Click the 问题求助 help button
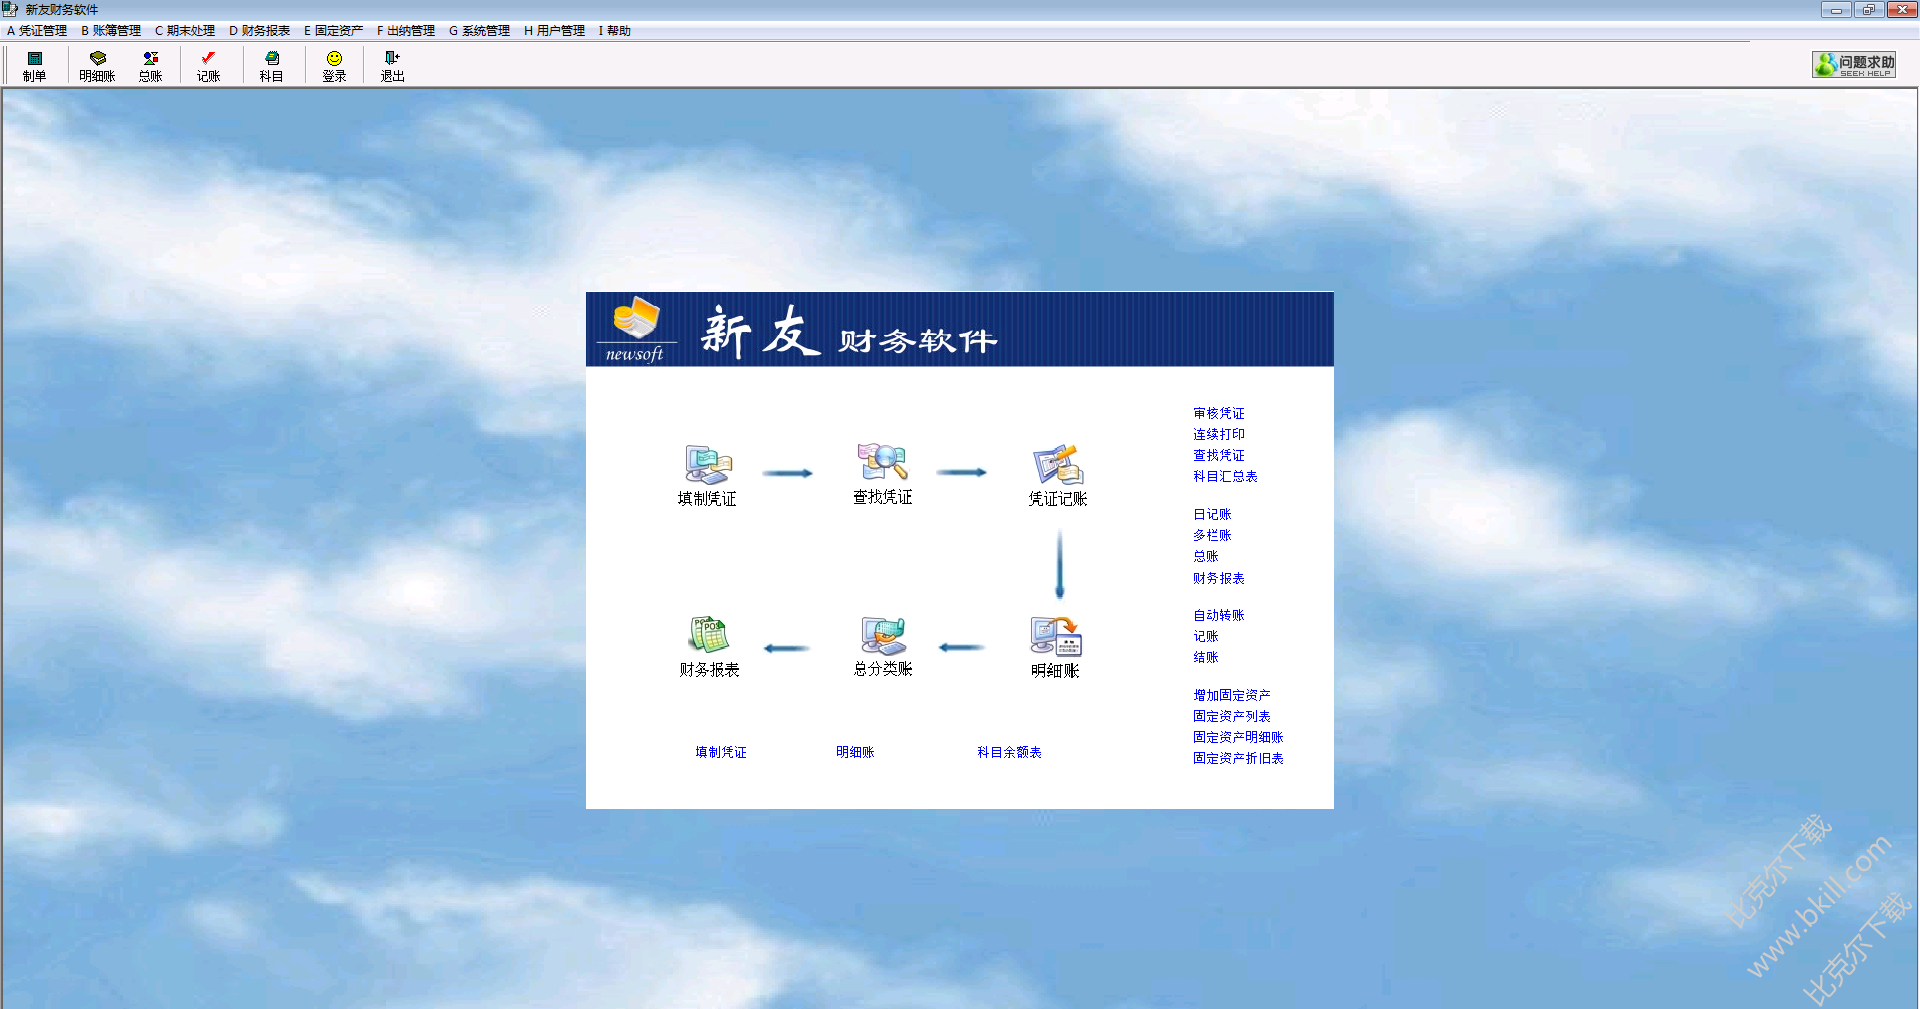This screenshot has height=1009, width=1920. (x=1853, y=64)
